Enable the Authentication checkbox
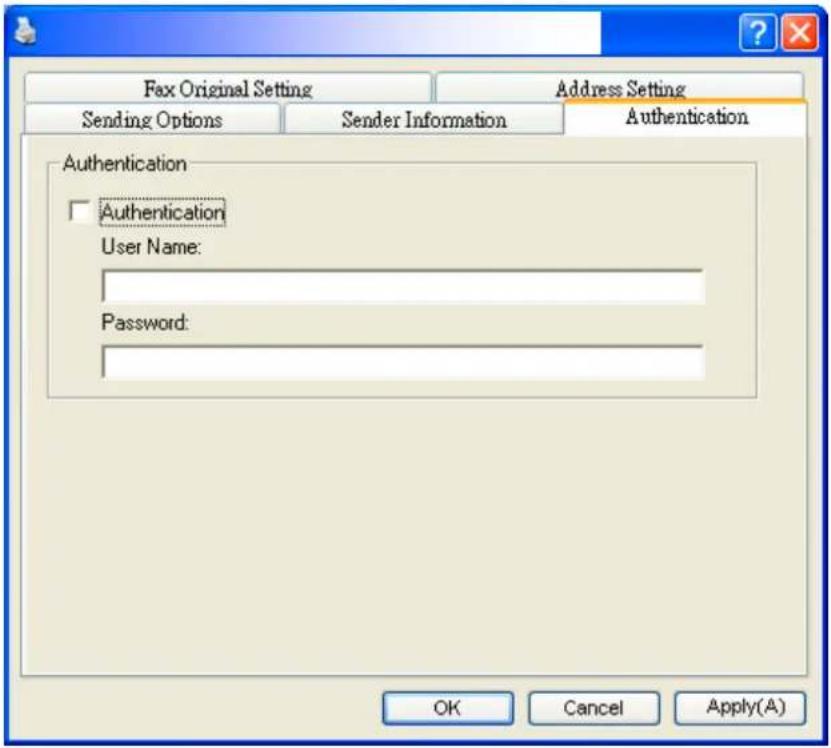The height and width of the screenshot is (748, 831). pyautogui.click(x=79, y=211)
